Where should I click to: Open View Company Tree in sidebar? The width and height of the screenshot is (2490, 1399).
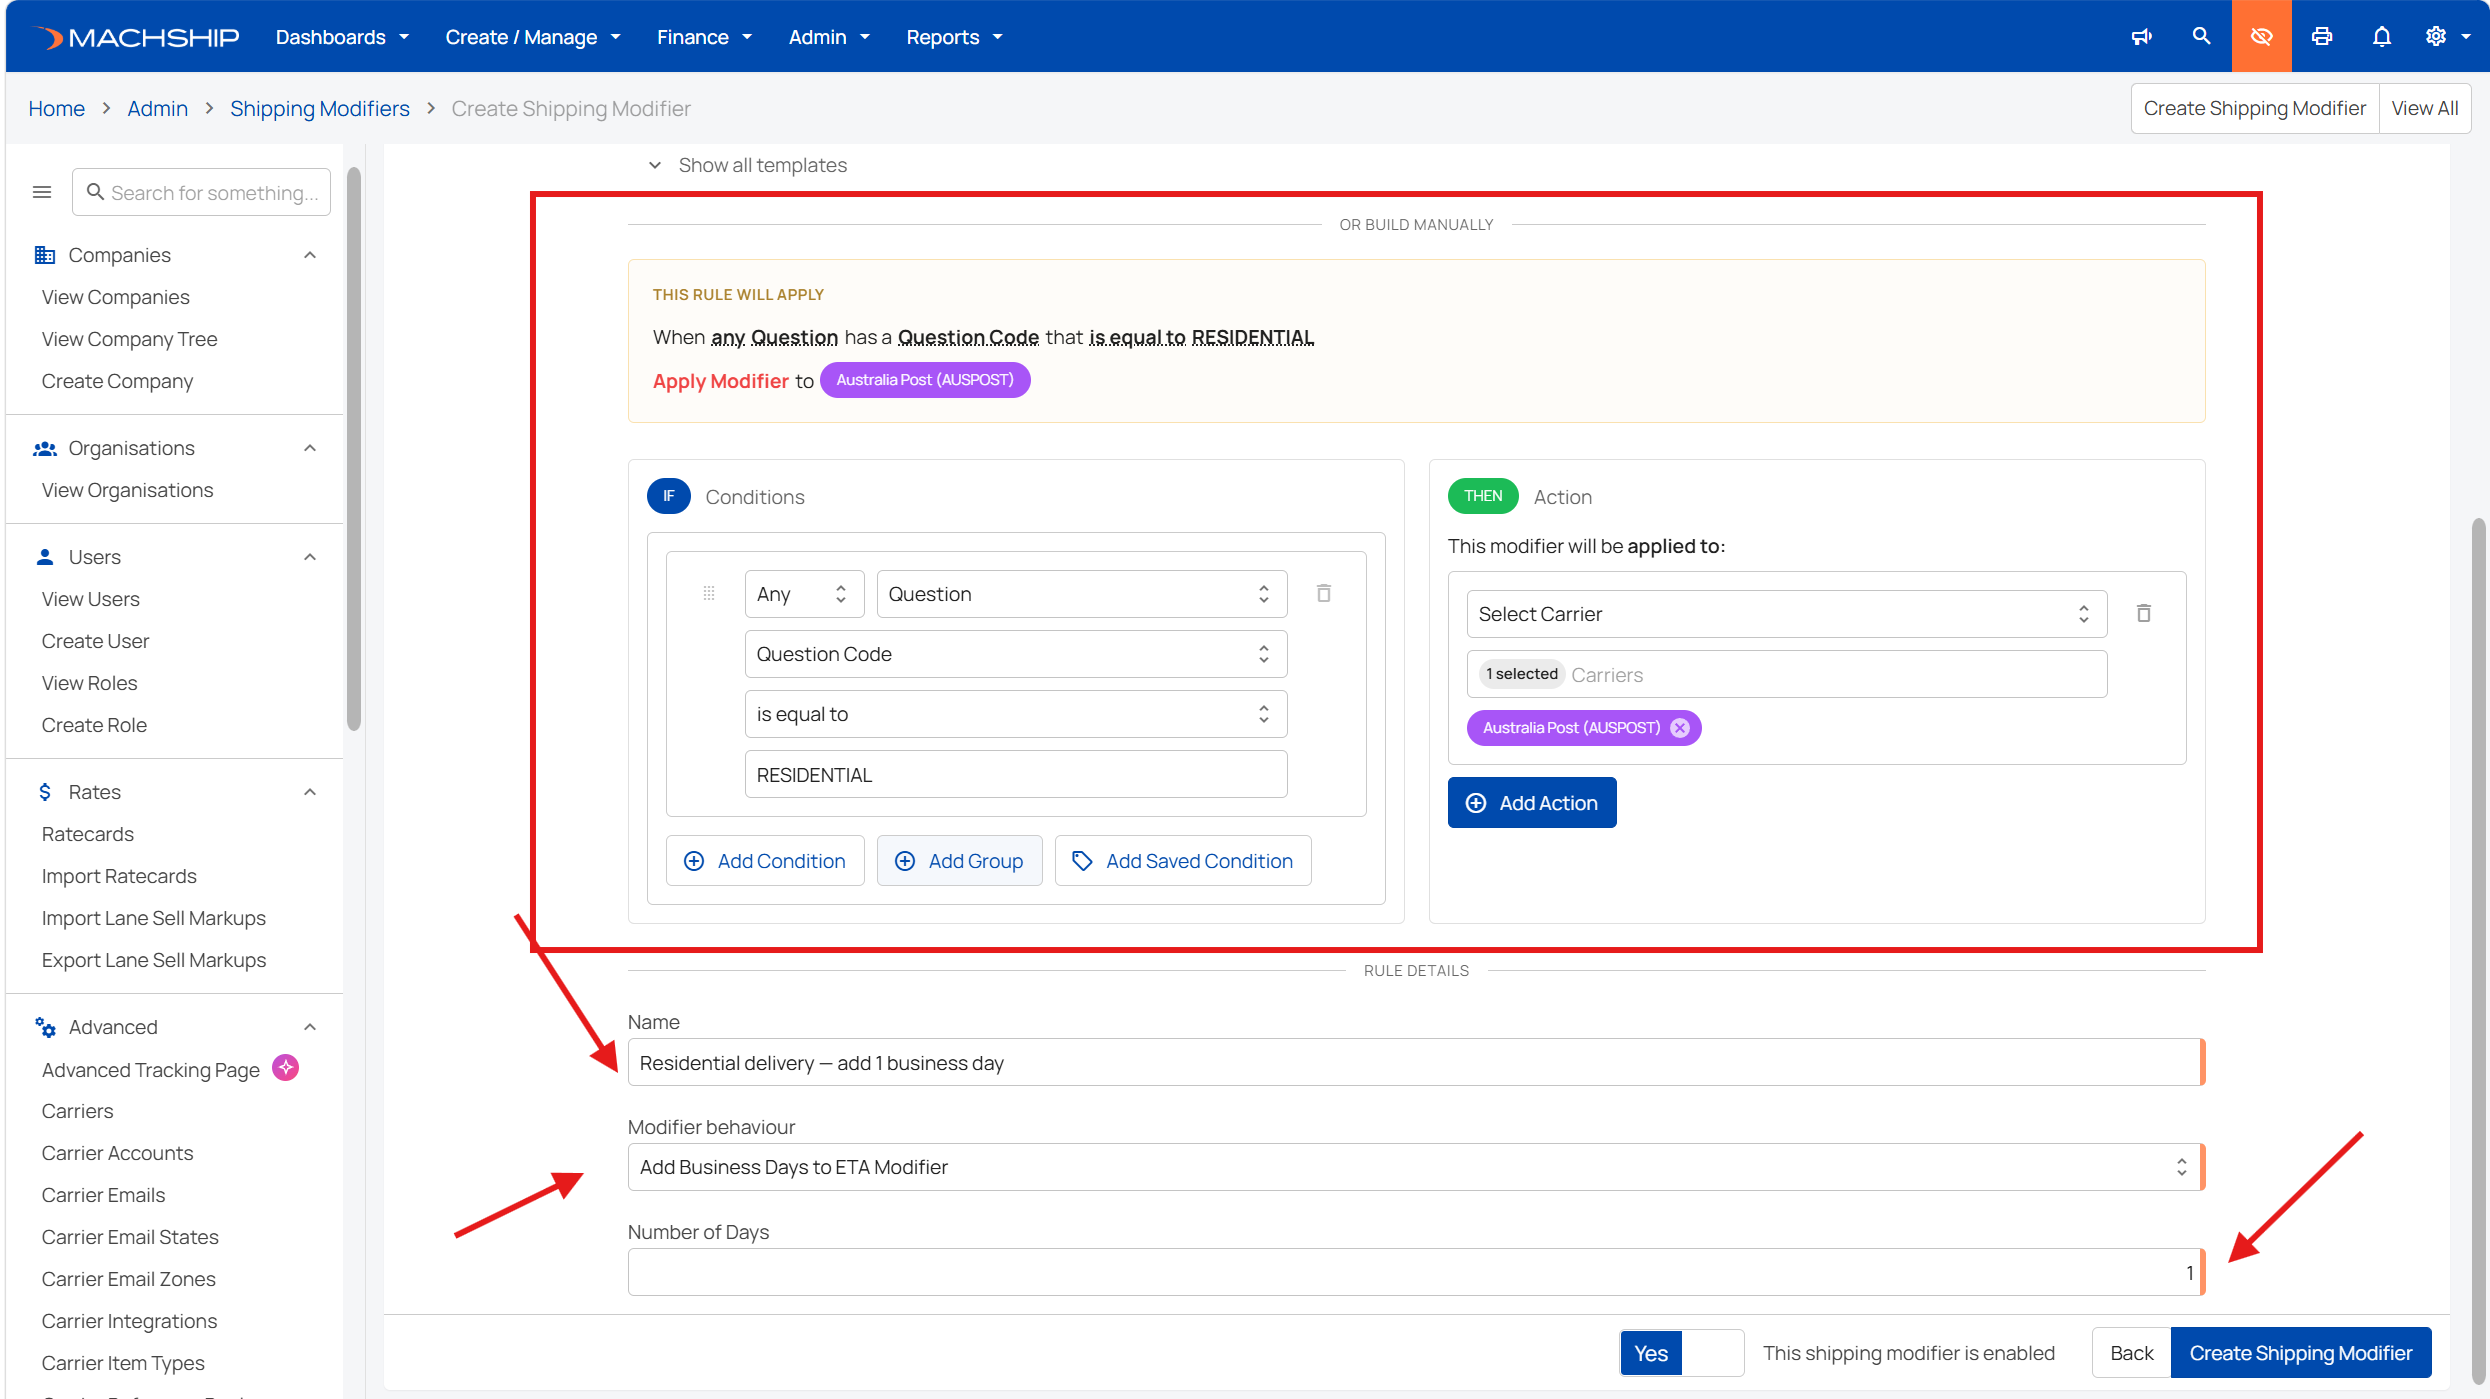129,339
